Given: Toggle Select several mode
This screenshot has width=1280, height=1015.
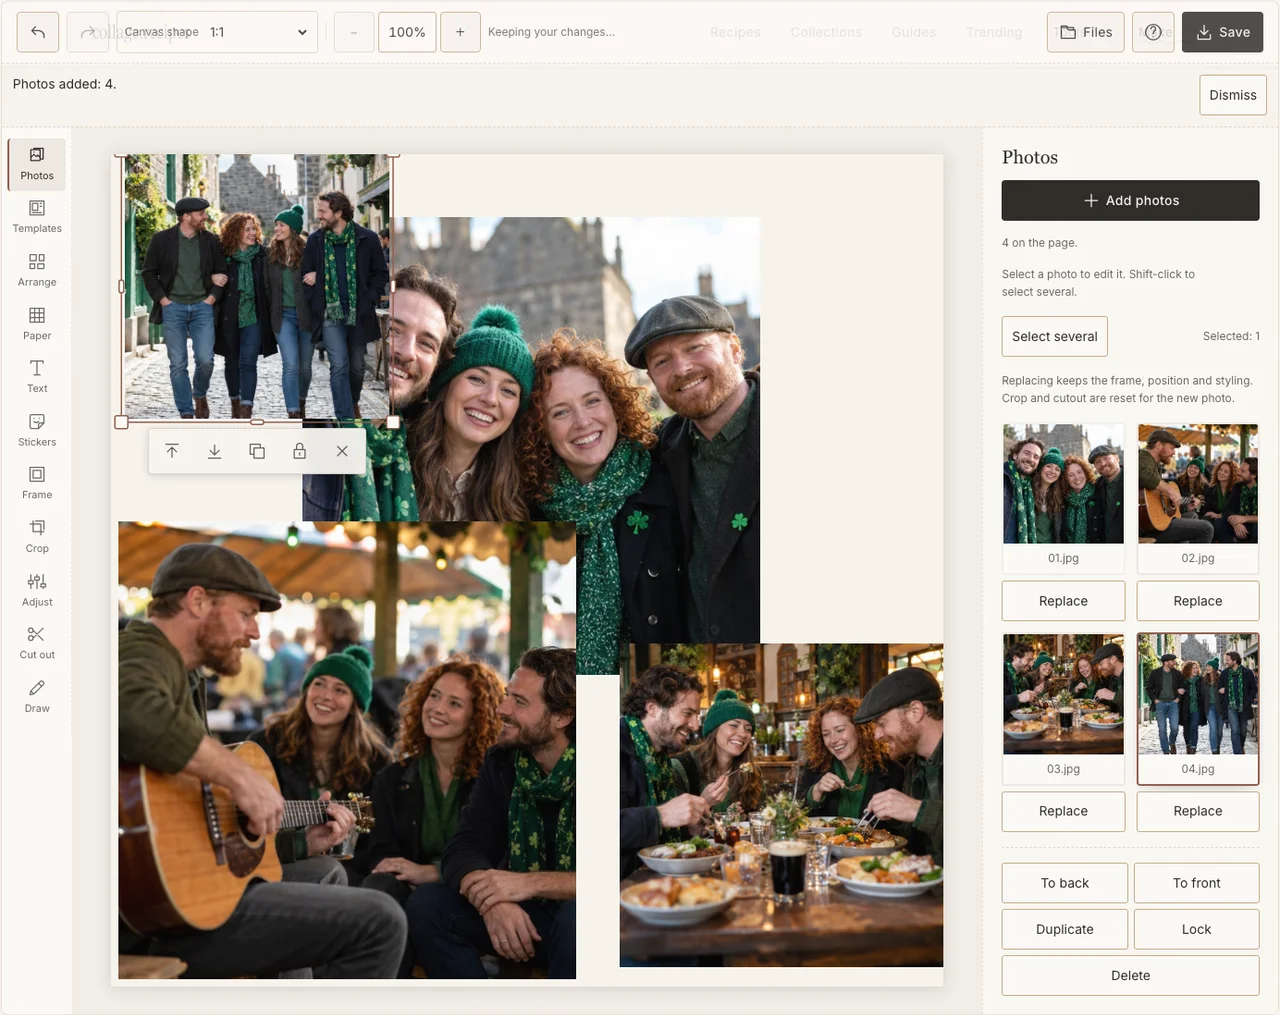Looking at the screenshot, I should pyautogui.click(x=1054, y=336).
